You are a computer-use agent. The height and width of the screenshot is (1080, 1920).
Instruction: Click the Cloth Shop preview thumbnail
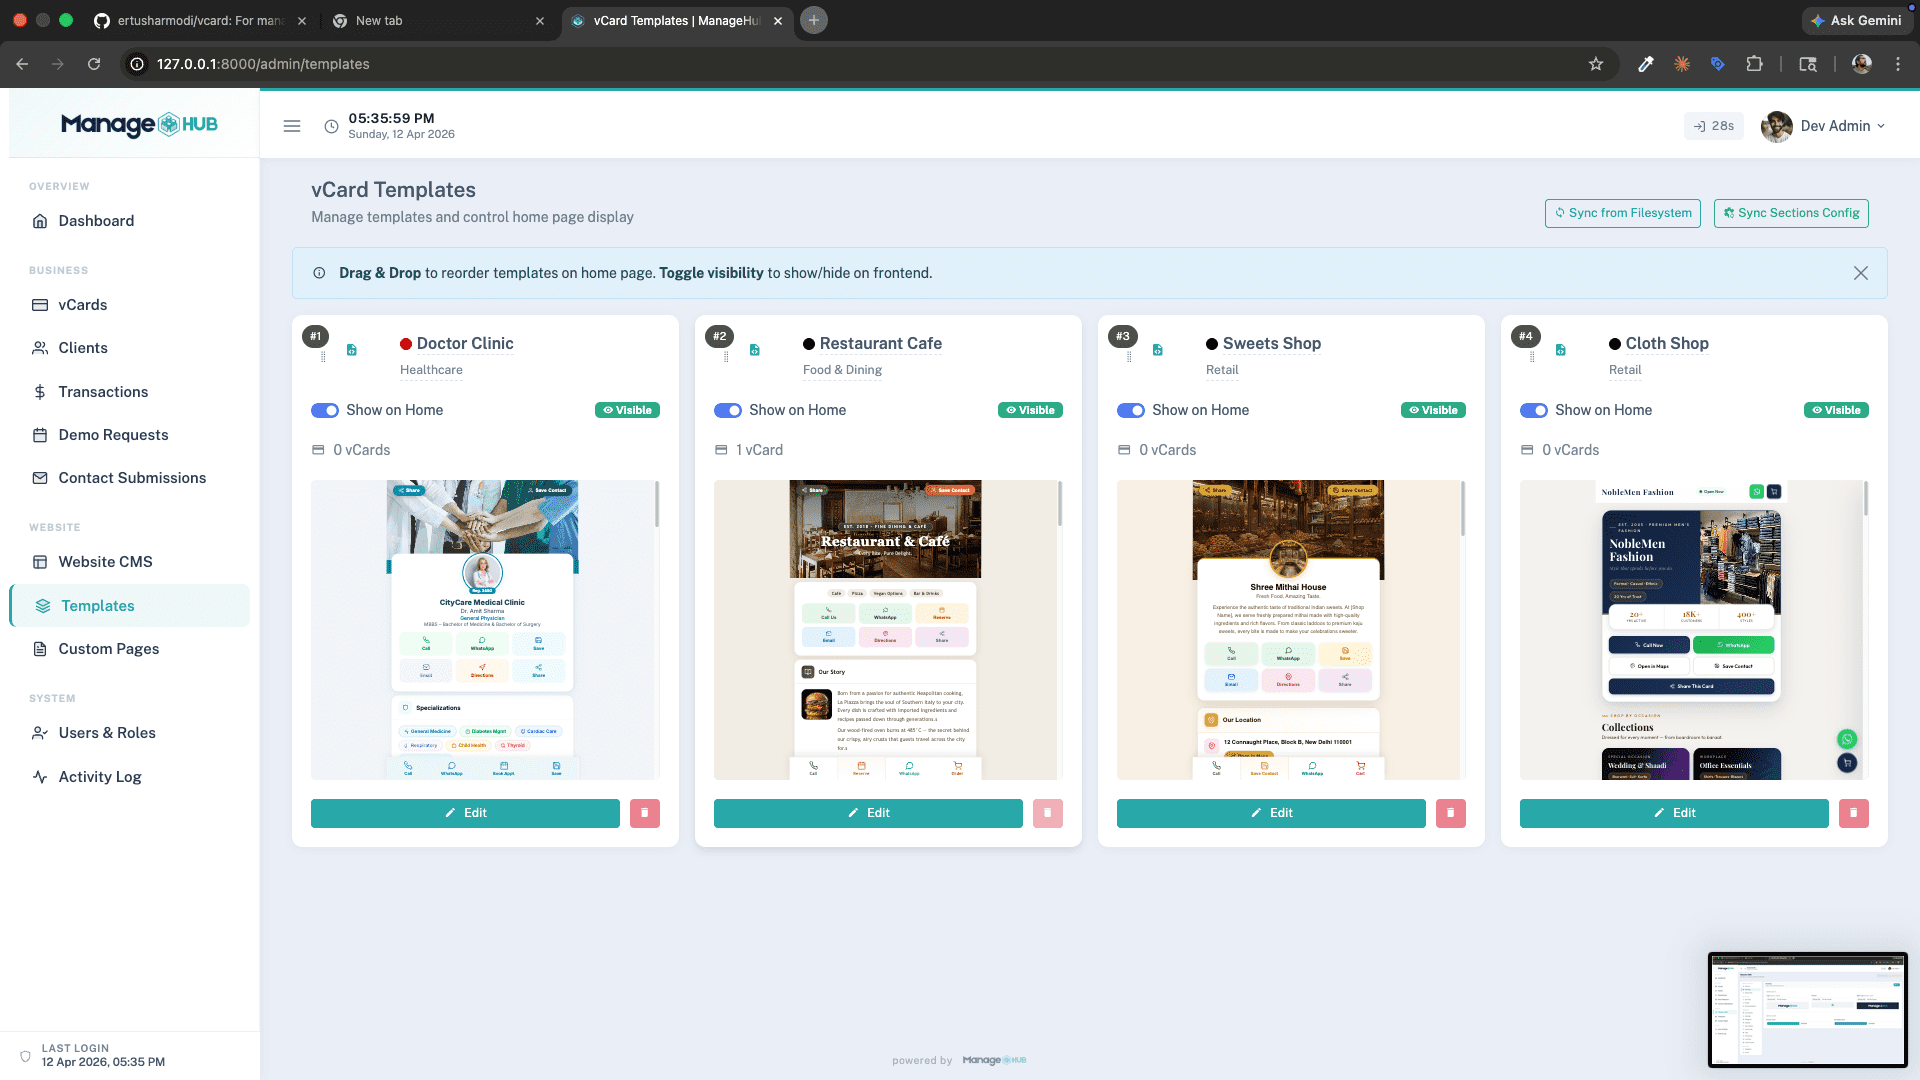tap(1692, 630)
